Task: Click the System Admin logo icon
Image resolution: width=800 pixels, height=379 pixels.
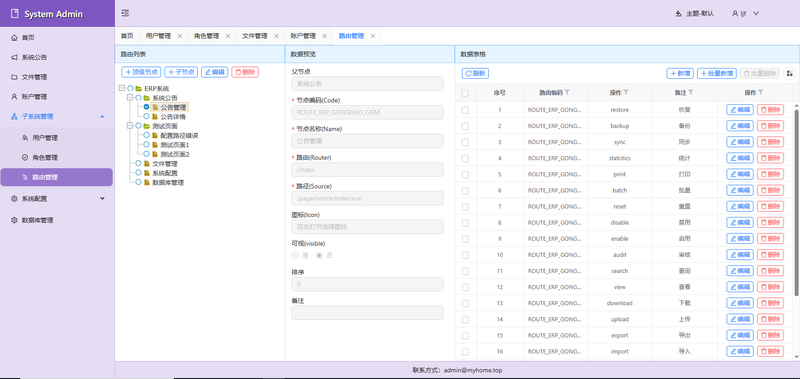Action: pyautogui.click(x=14, y=14)
